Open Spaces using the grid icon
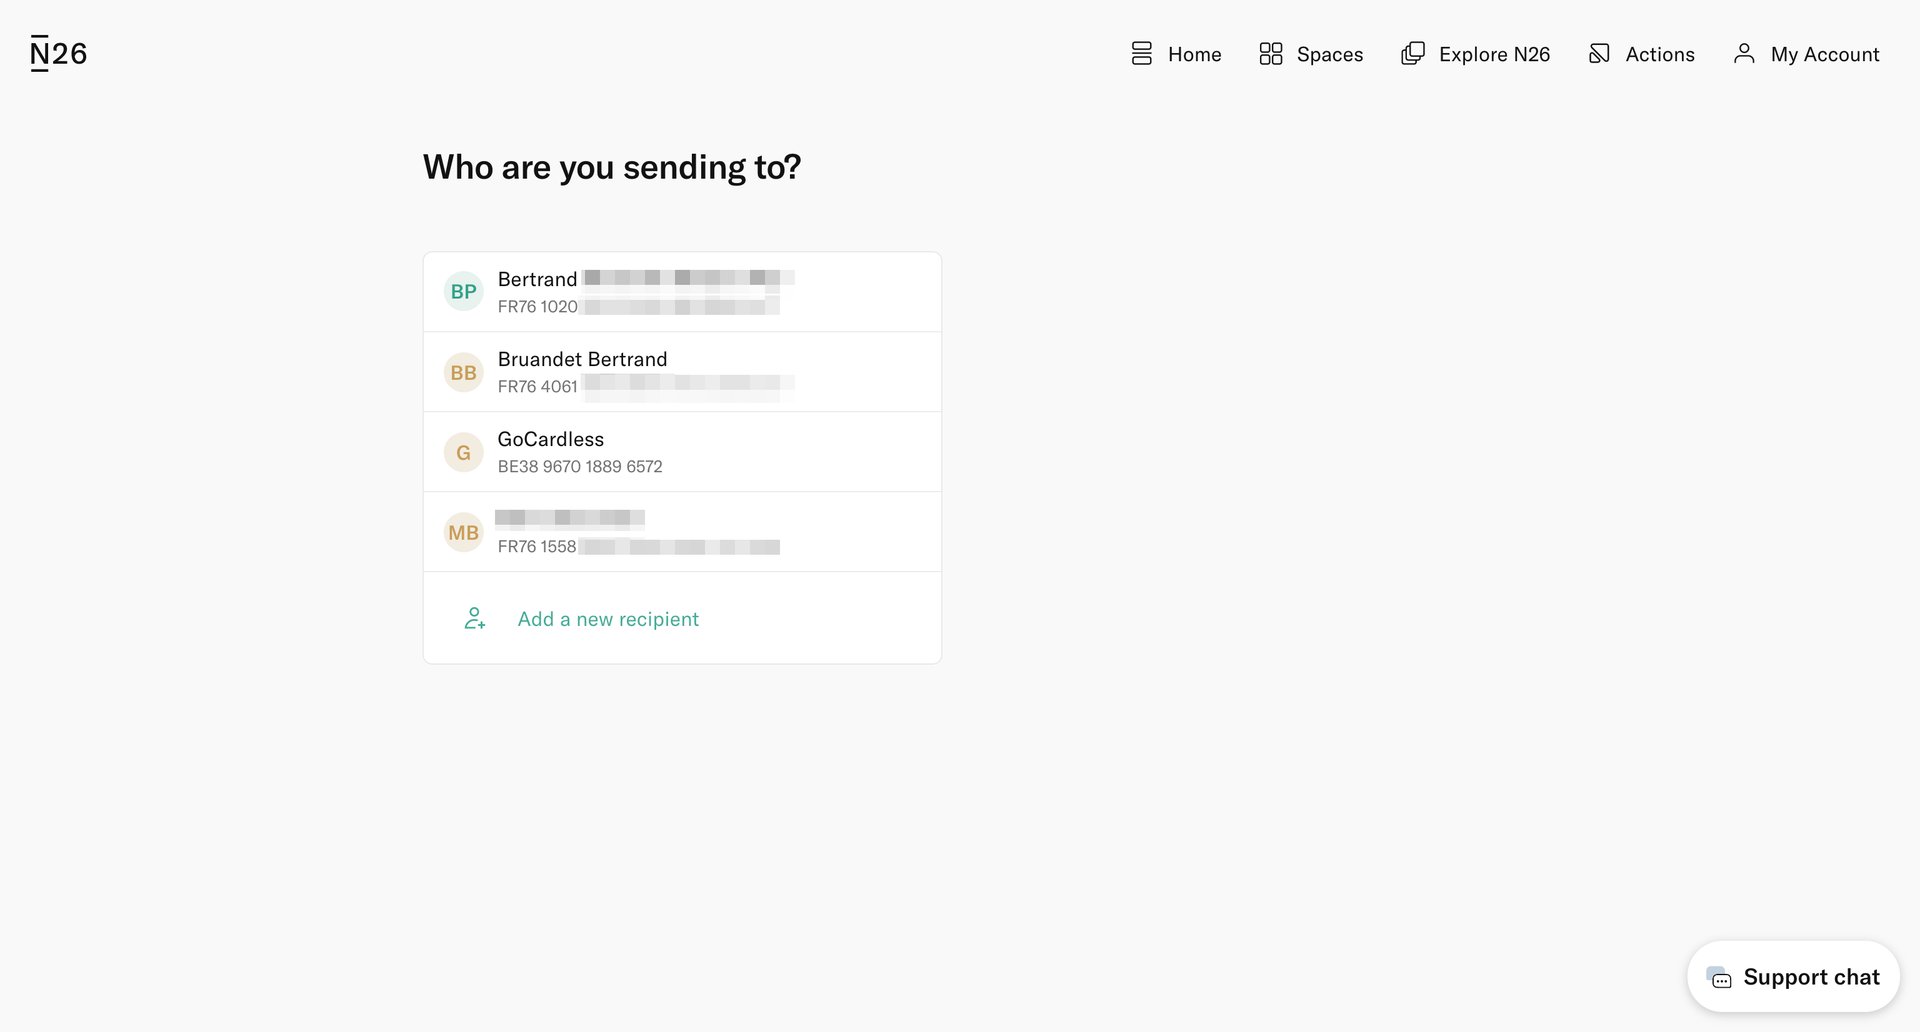Screen dimensions: 1920x1032 tap(1271, 54)
